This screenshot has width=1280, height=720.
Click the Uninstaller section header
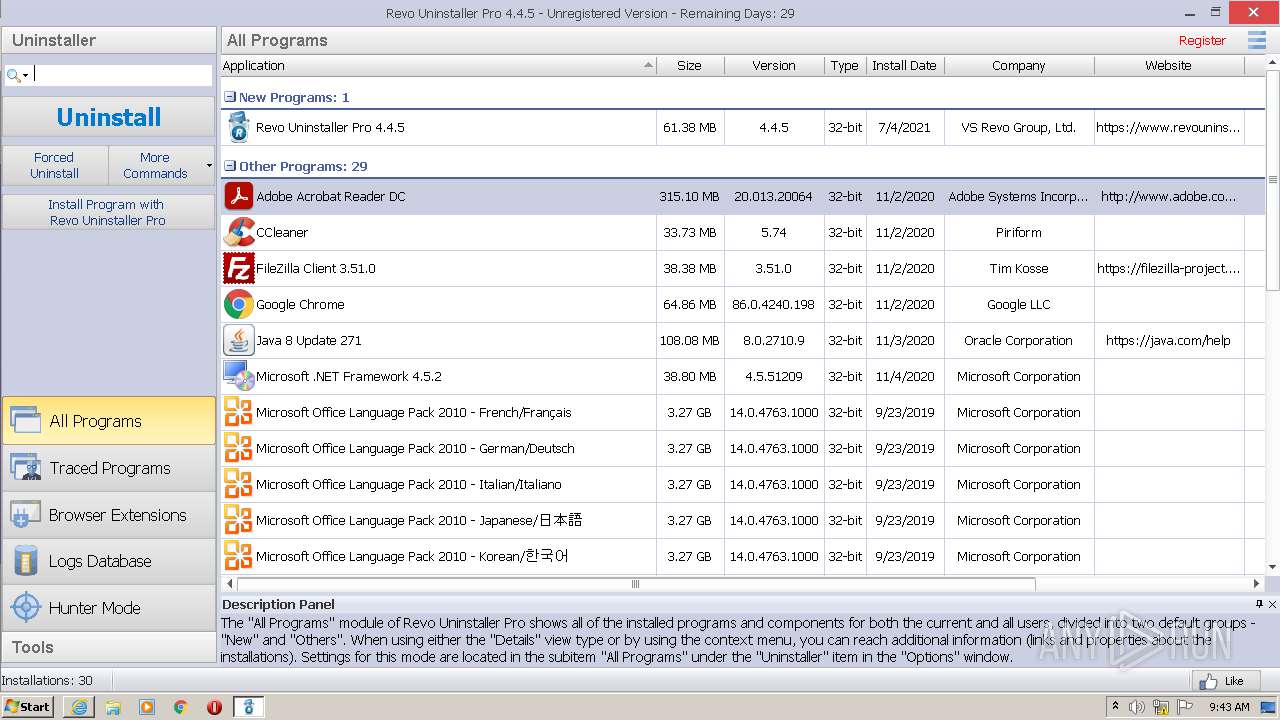pos(108,40)
